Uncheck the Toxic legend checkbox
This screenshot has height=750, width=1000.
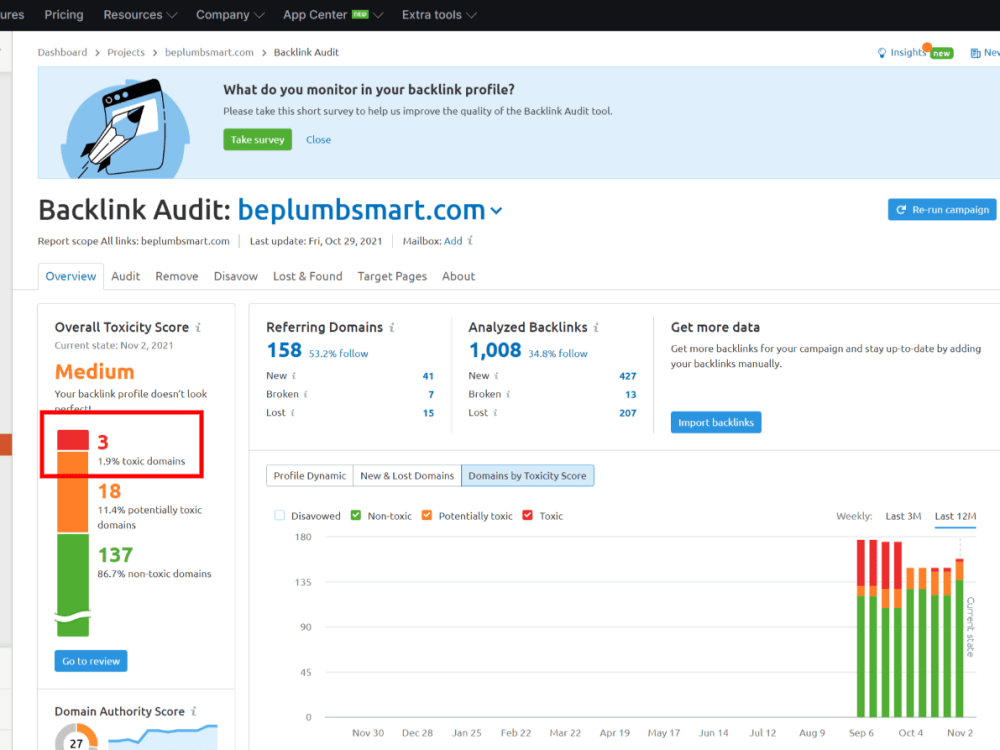527,515
